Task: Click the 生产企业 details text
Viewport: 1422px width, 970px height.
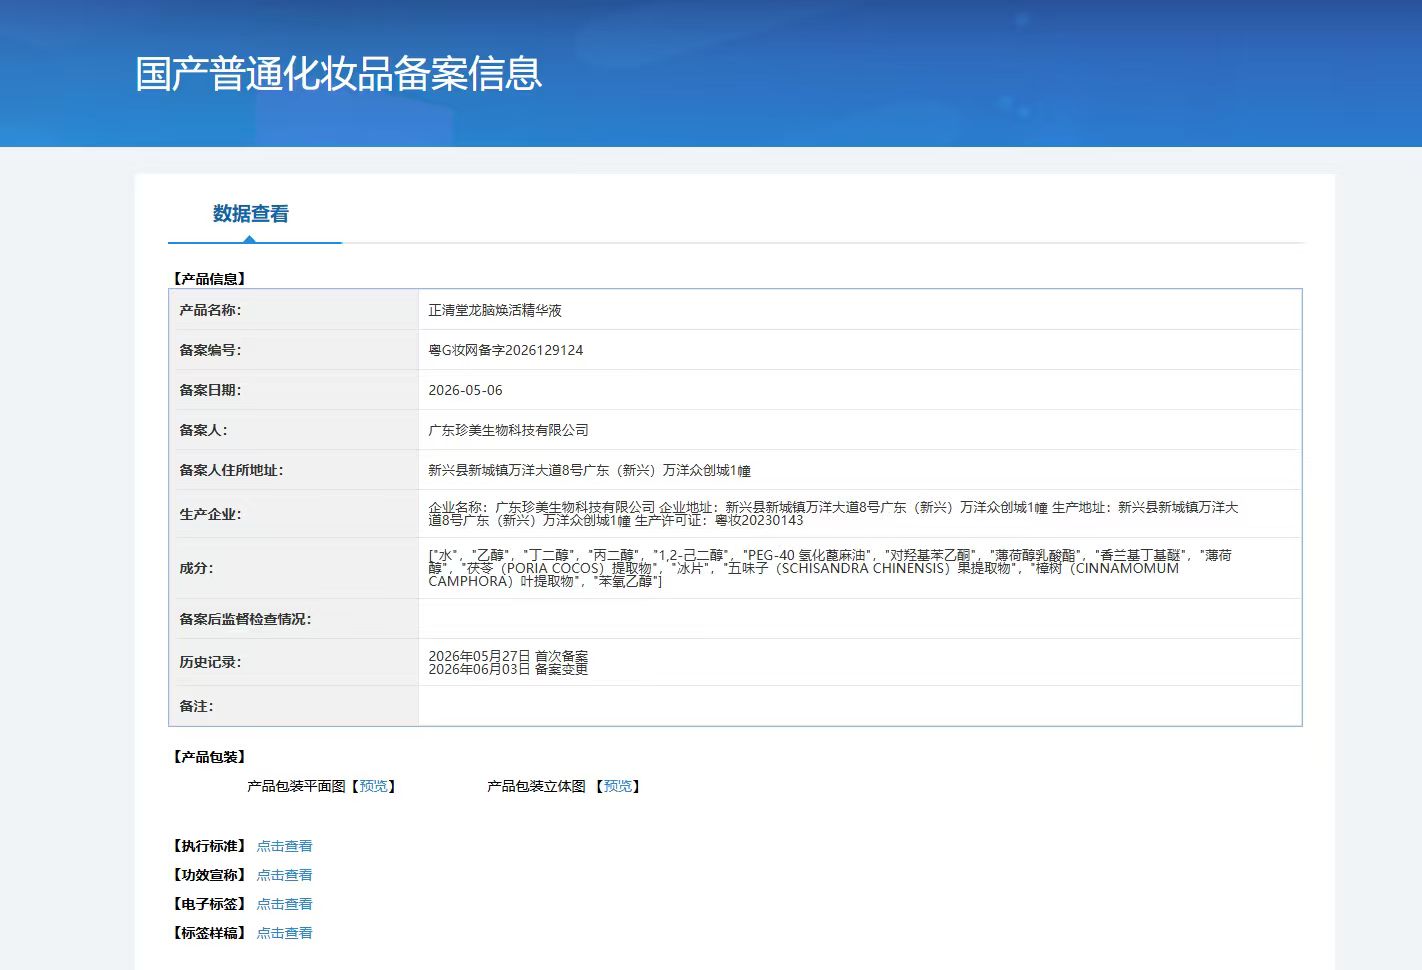Action: pos(833,514)
